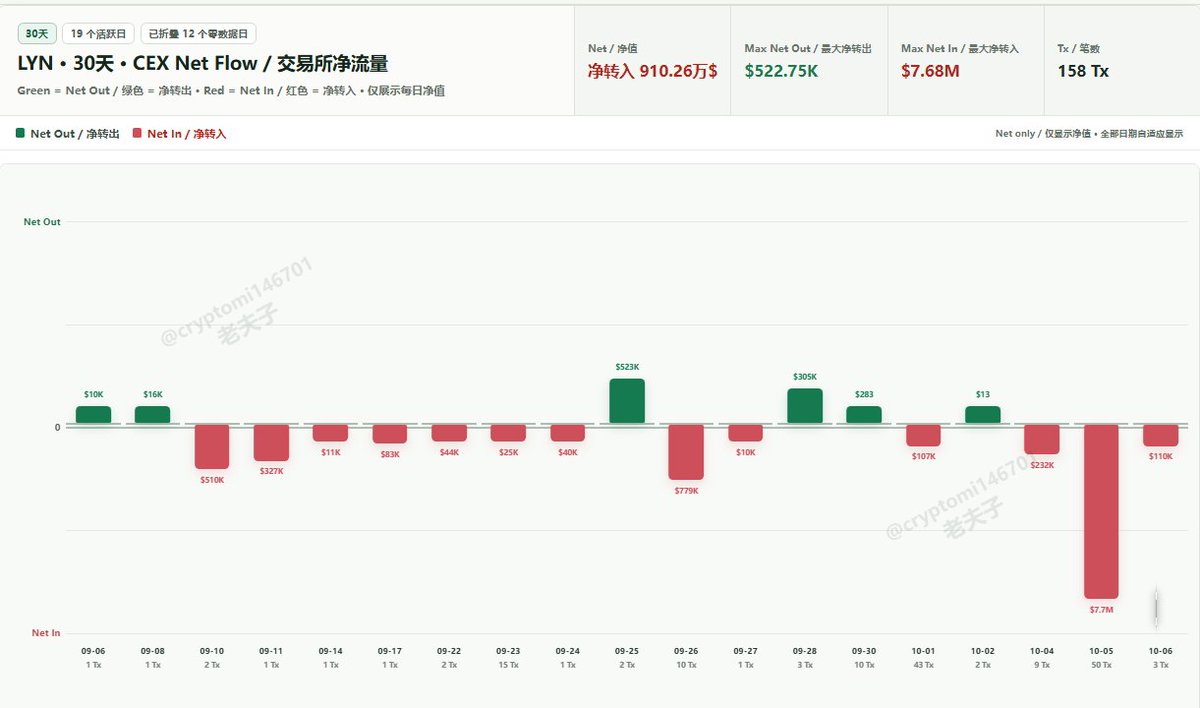Click the $7.7M value label
The height and width of the screenshot is (708, 1200).
(1101, 610)
